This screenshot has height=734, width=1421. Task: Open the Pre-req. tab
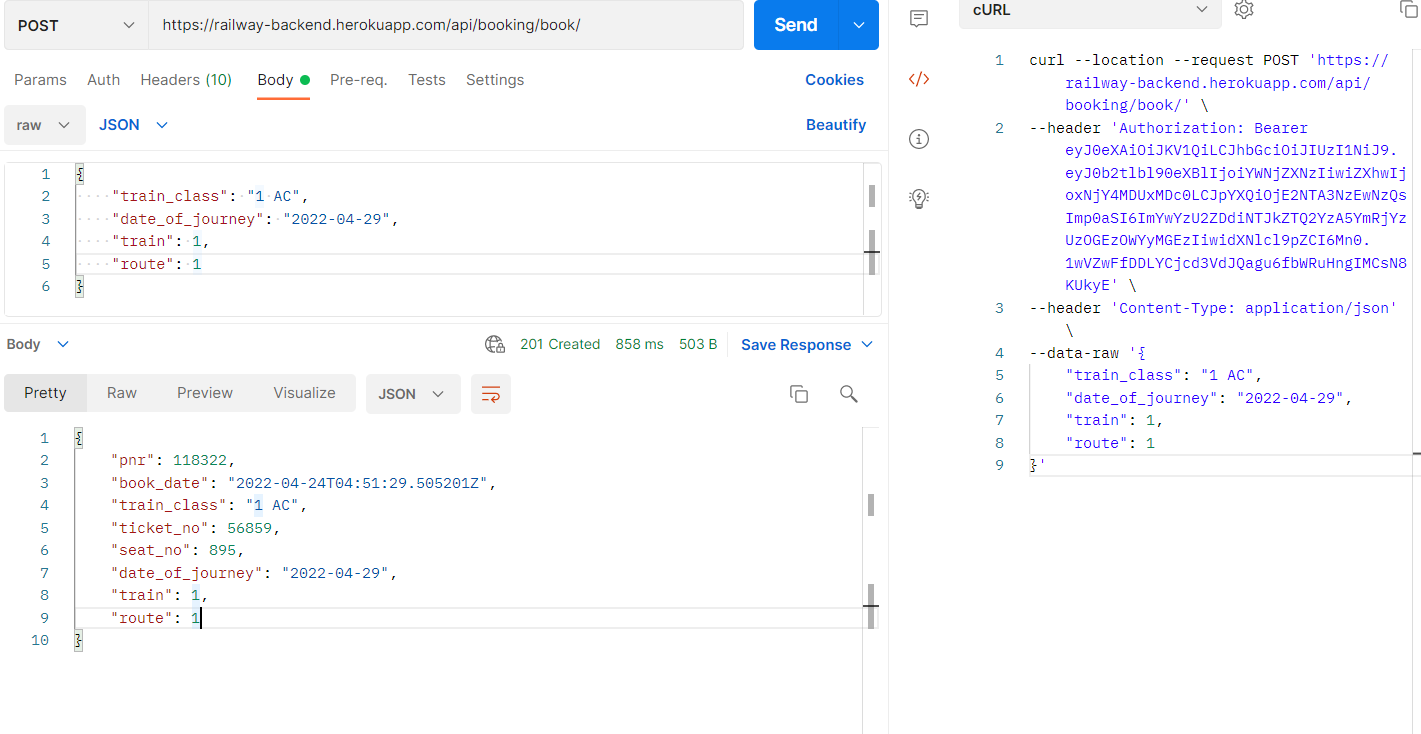pyautogui.click(x=359, y=80)
